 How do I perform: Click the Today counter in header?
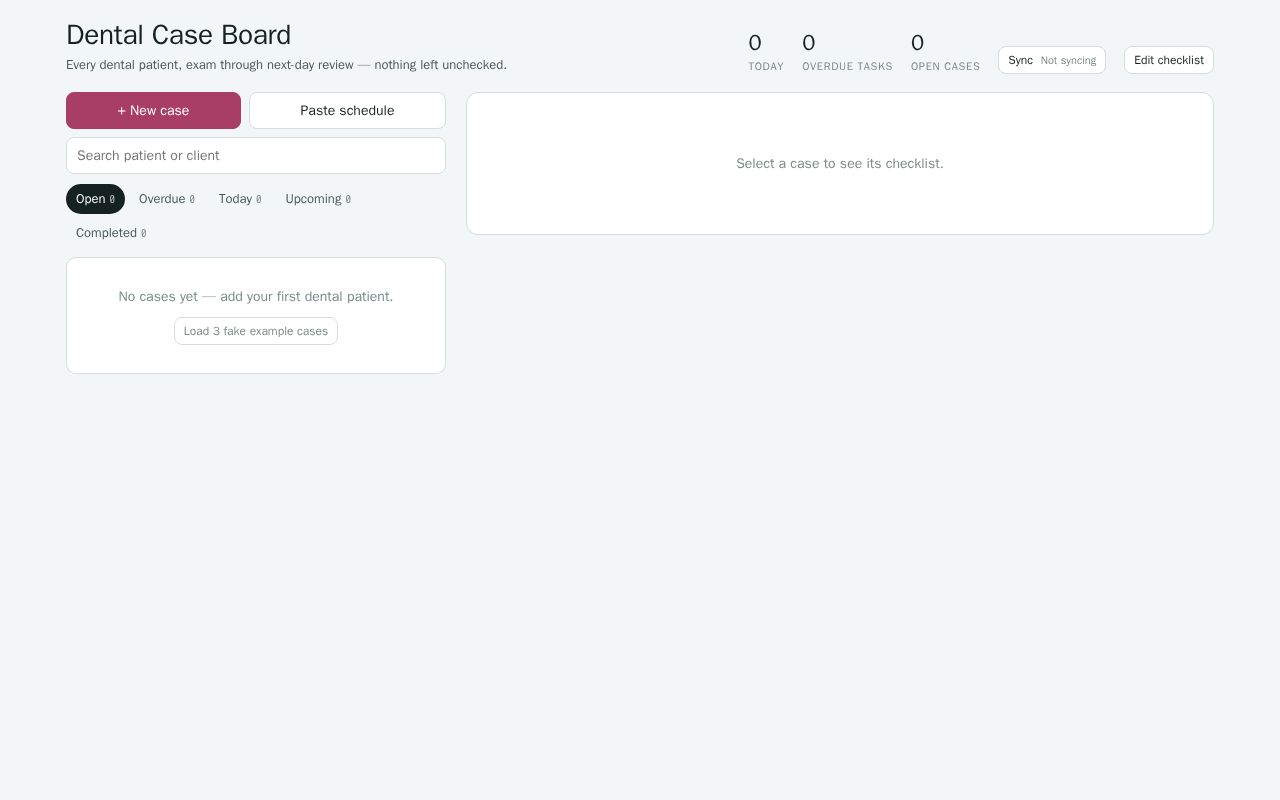pyautogui.click(x=766, y=52)
